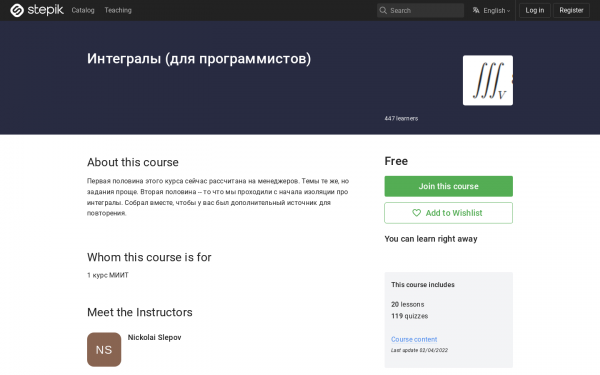Click Add to Wishlist button
This screenshot has height=375, width=600.
tap(448, 213)
